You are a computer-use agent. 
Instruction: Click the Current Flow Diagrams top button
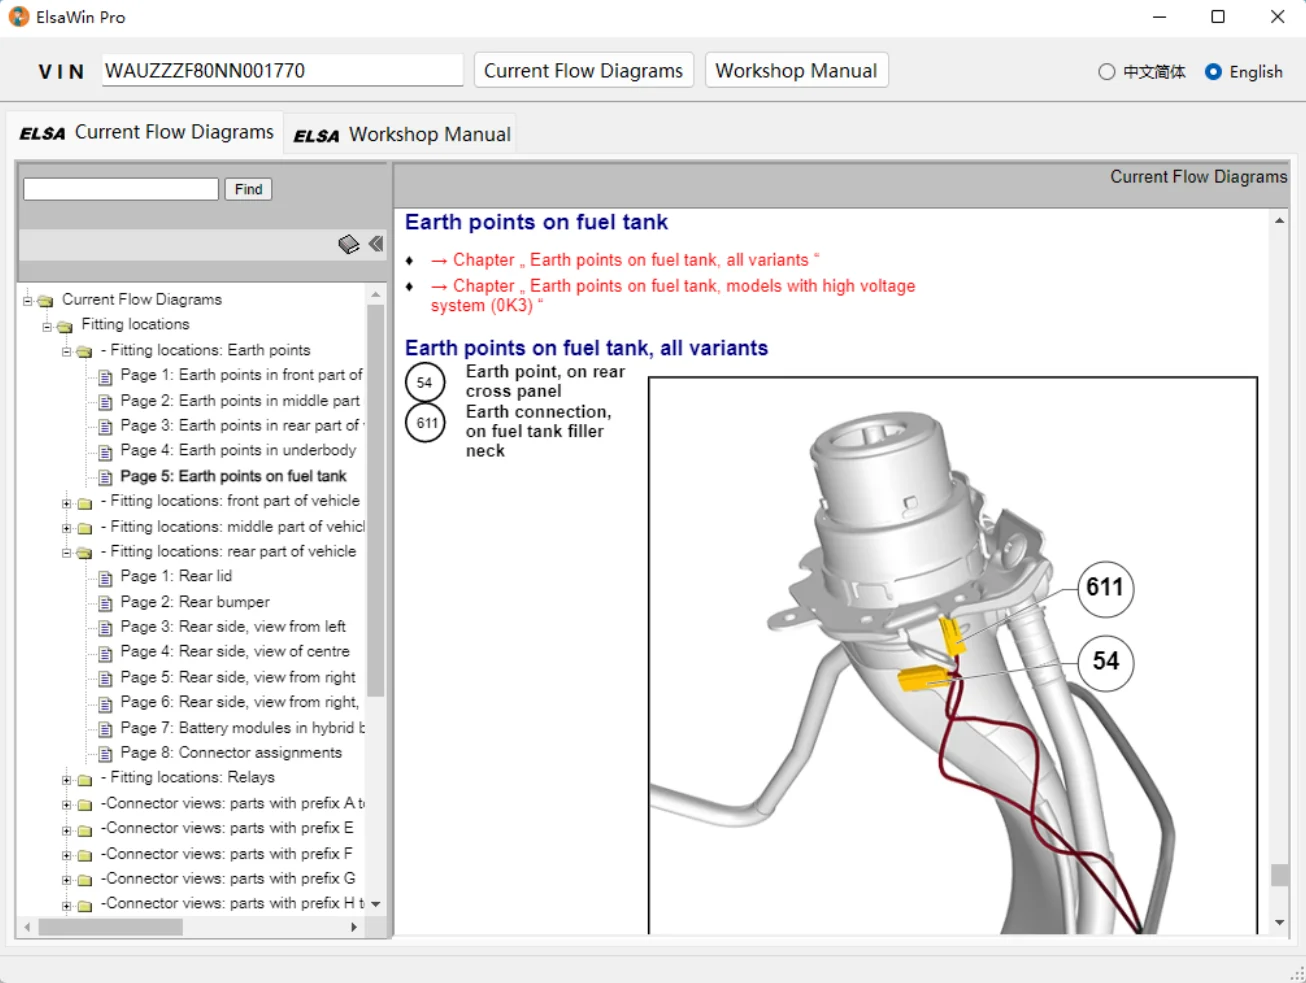tap(584, 71)
